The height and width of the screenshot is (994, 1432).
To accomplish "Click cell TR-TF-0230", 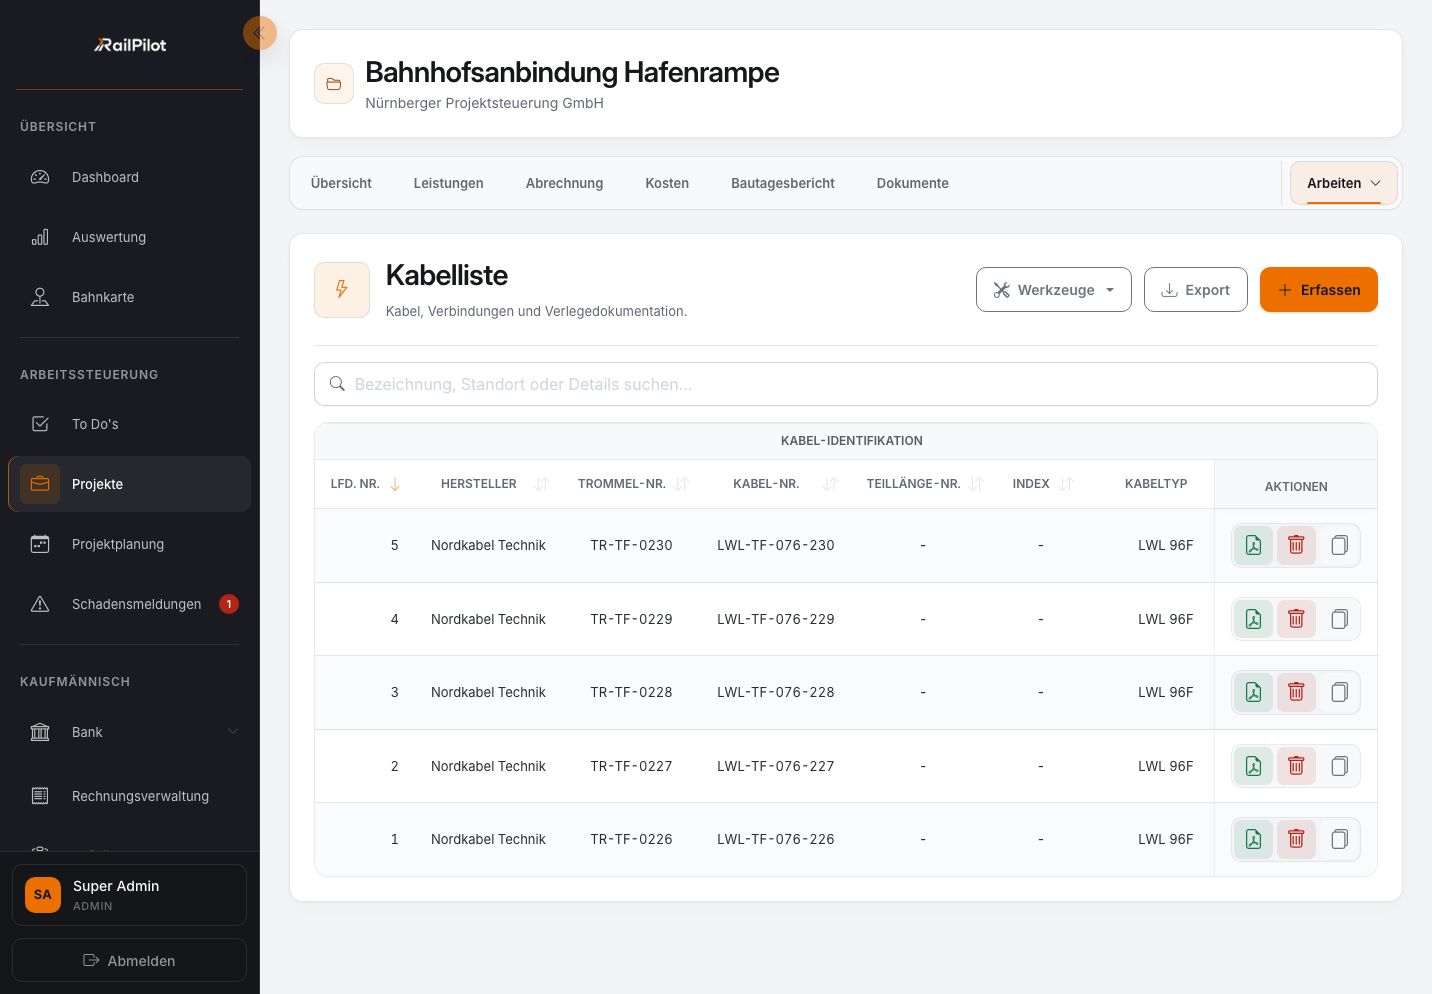I will [631, 545].
